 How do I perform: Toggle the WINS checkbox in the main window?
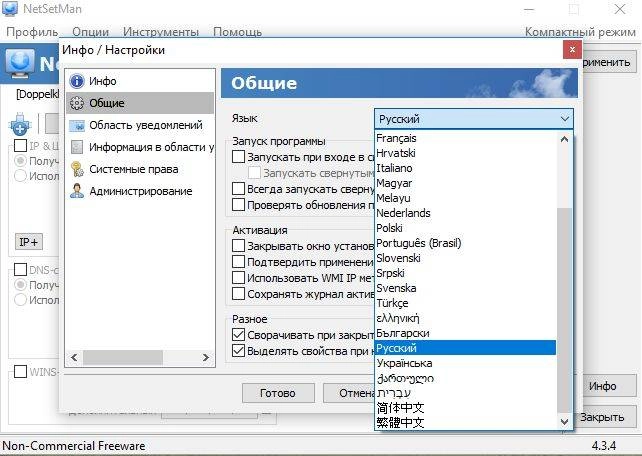click(x=20, y=372)
